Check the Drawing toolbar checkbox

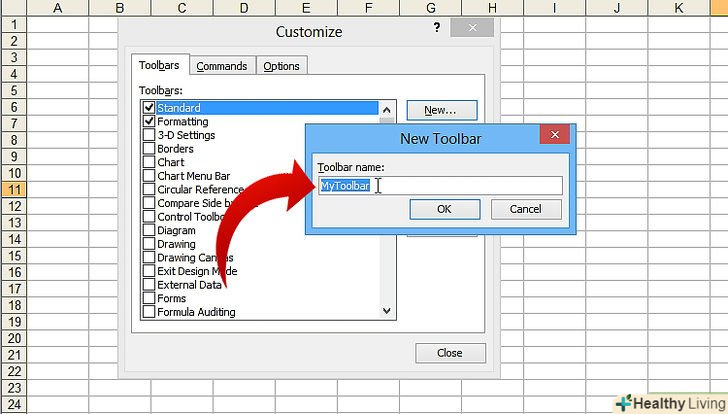coord(149,244)
